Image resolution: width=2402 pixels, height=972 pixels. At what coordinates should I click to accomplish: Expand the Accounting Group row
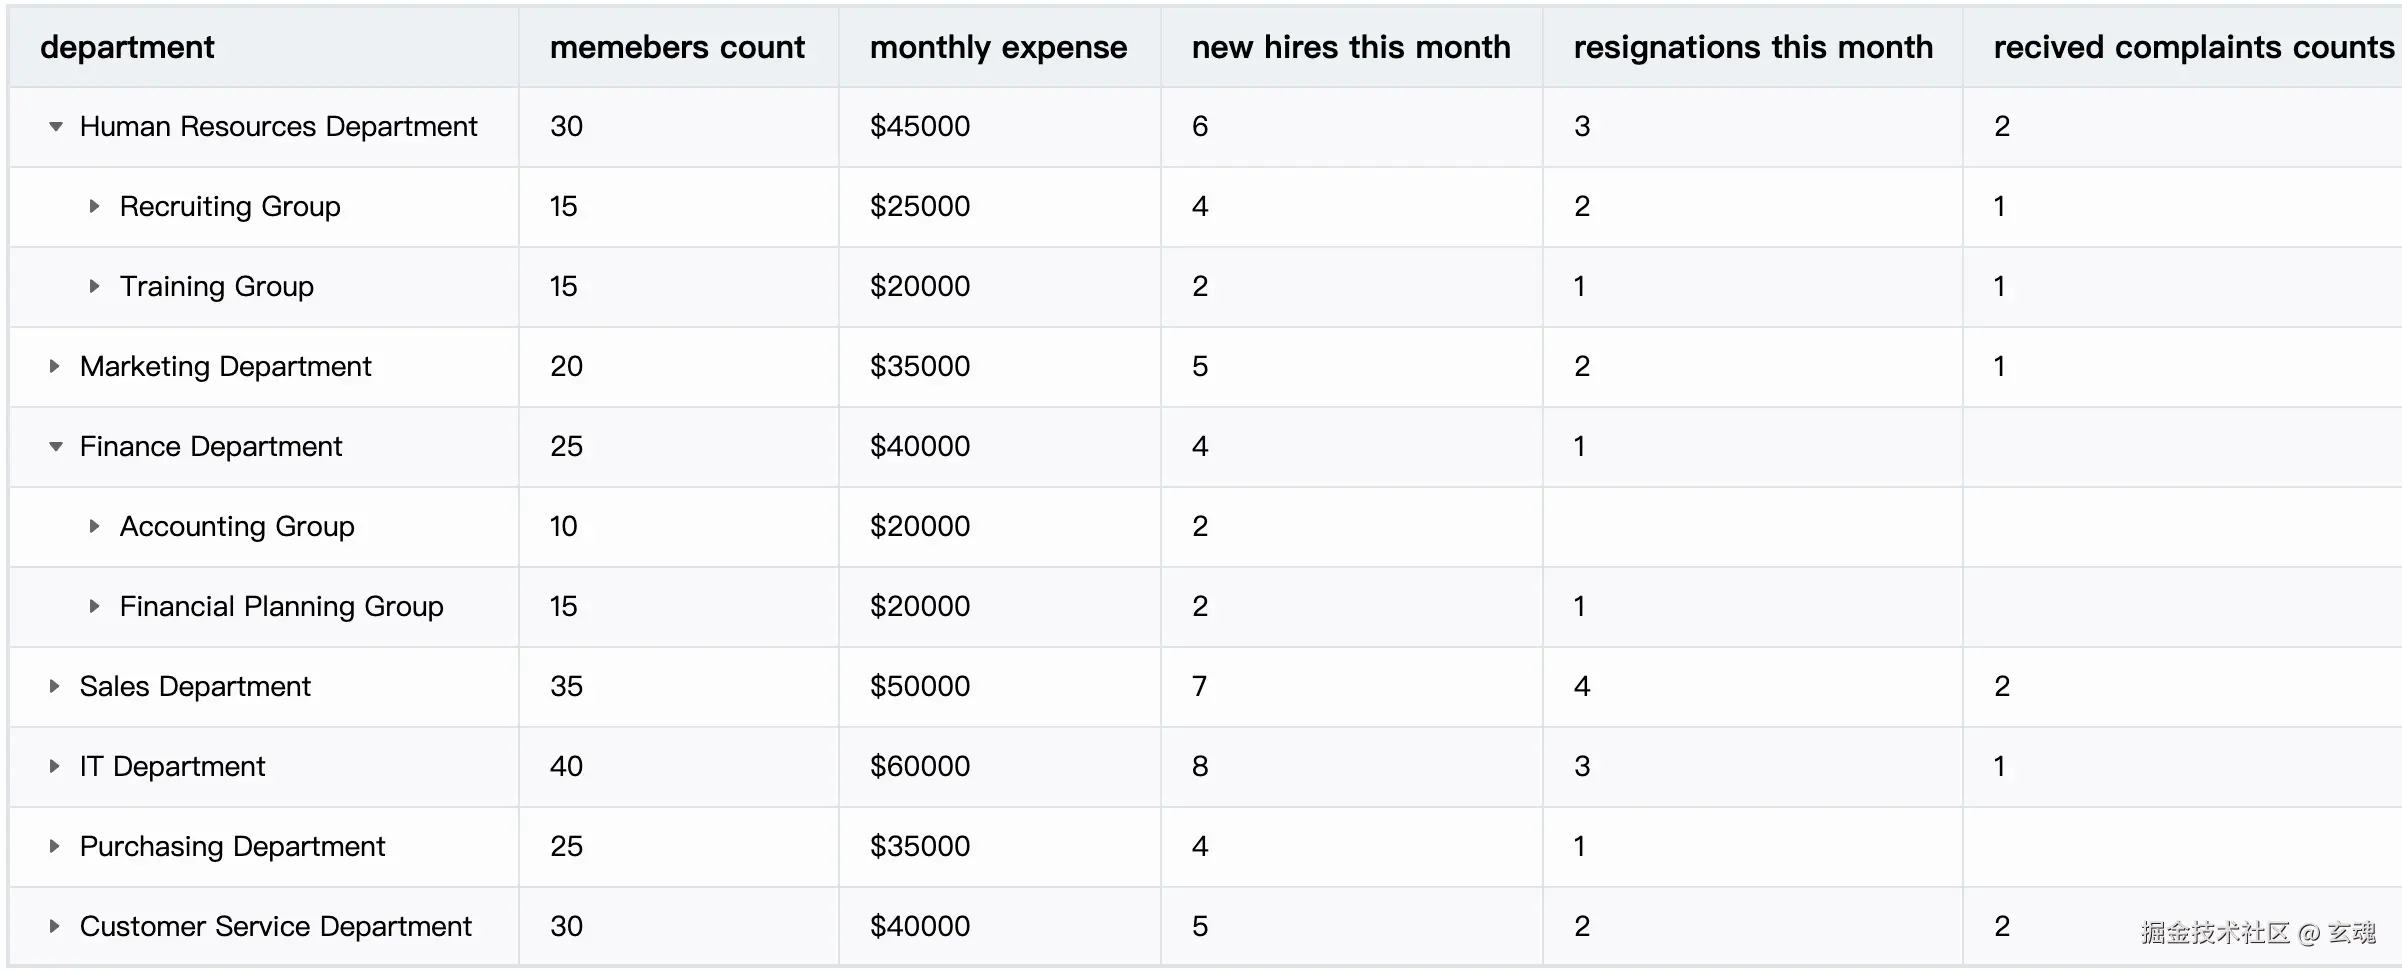coord(94,527)
